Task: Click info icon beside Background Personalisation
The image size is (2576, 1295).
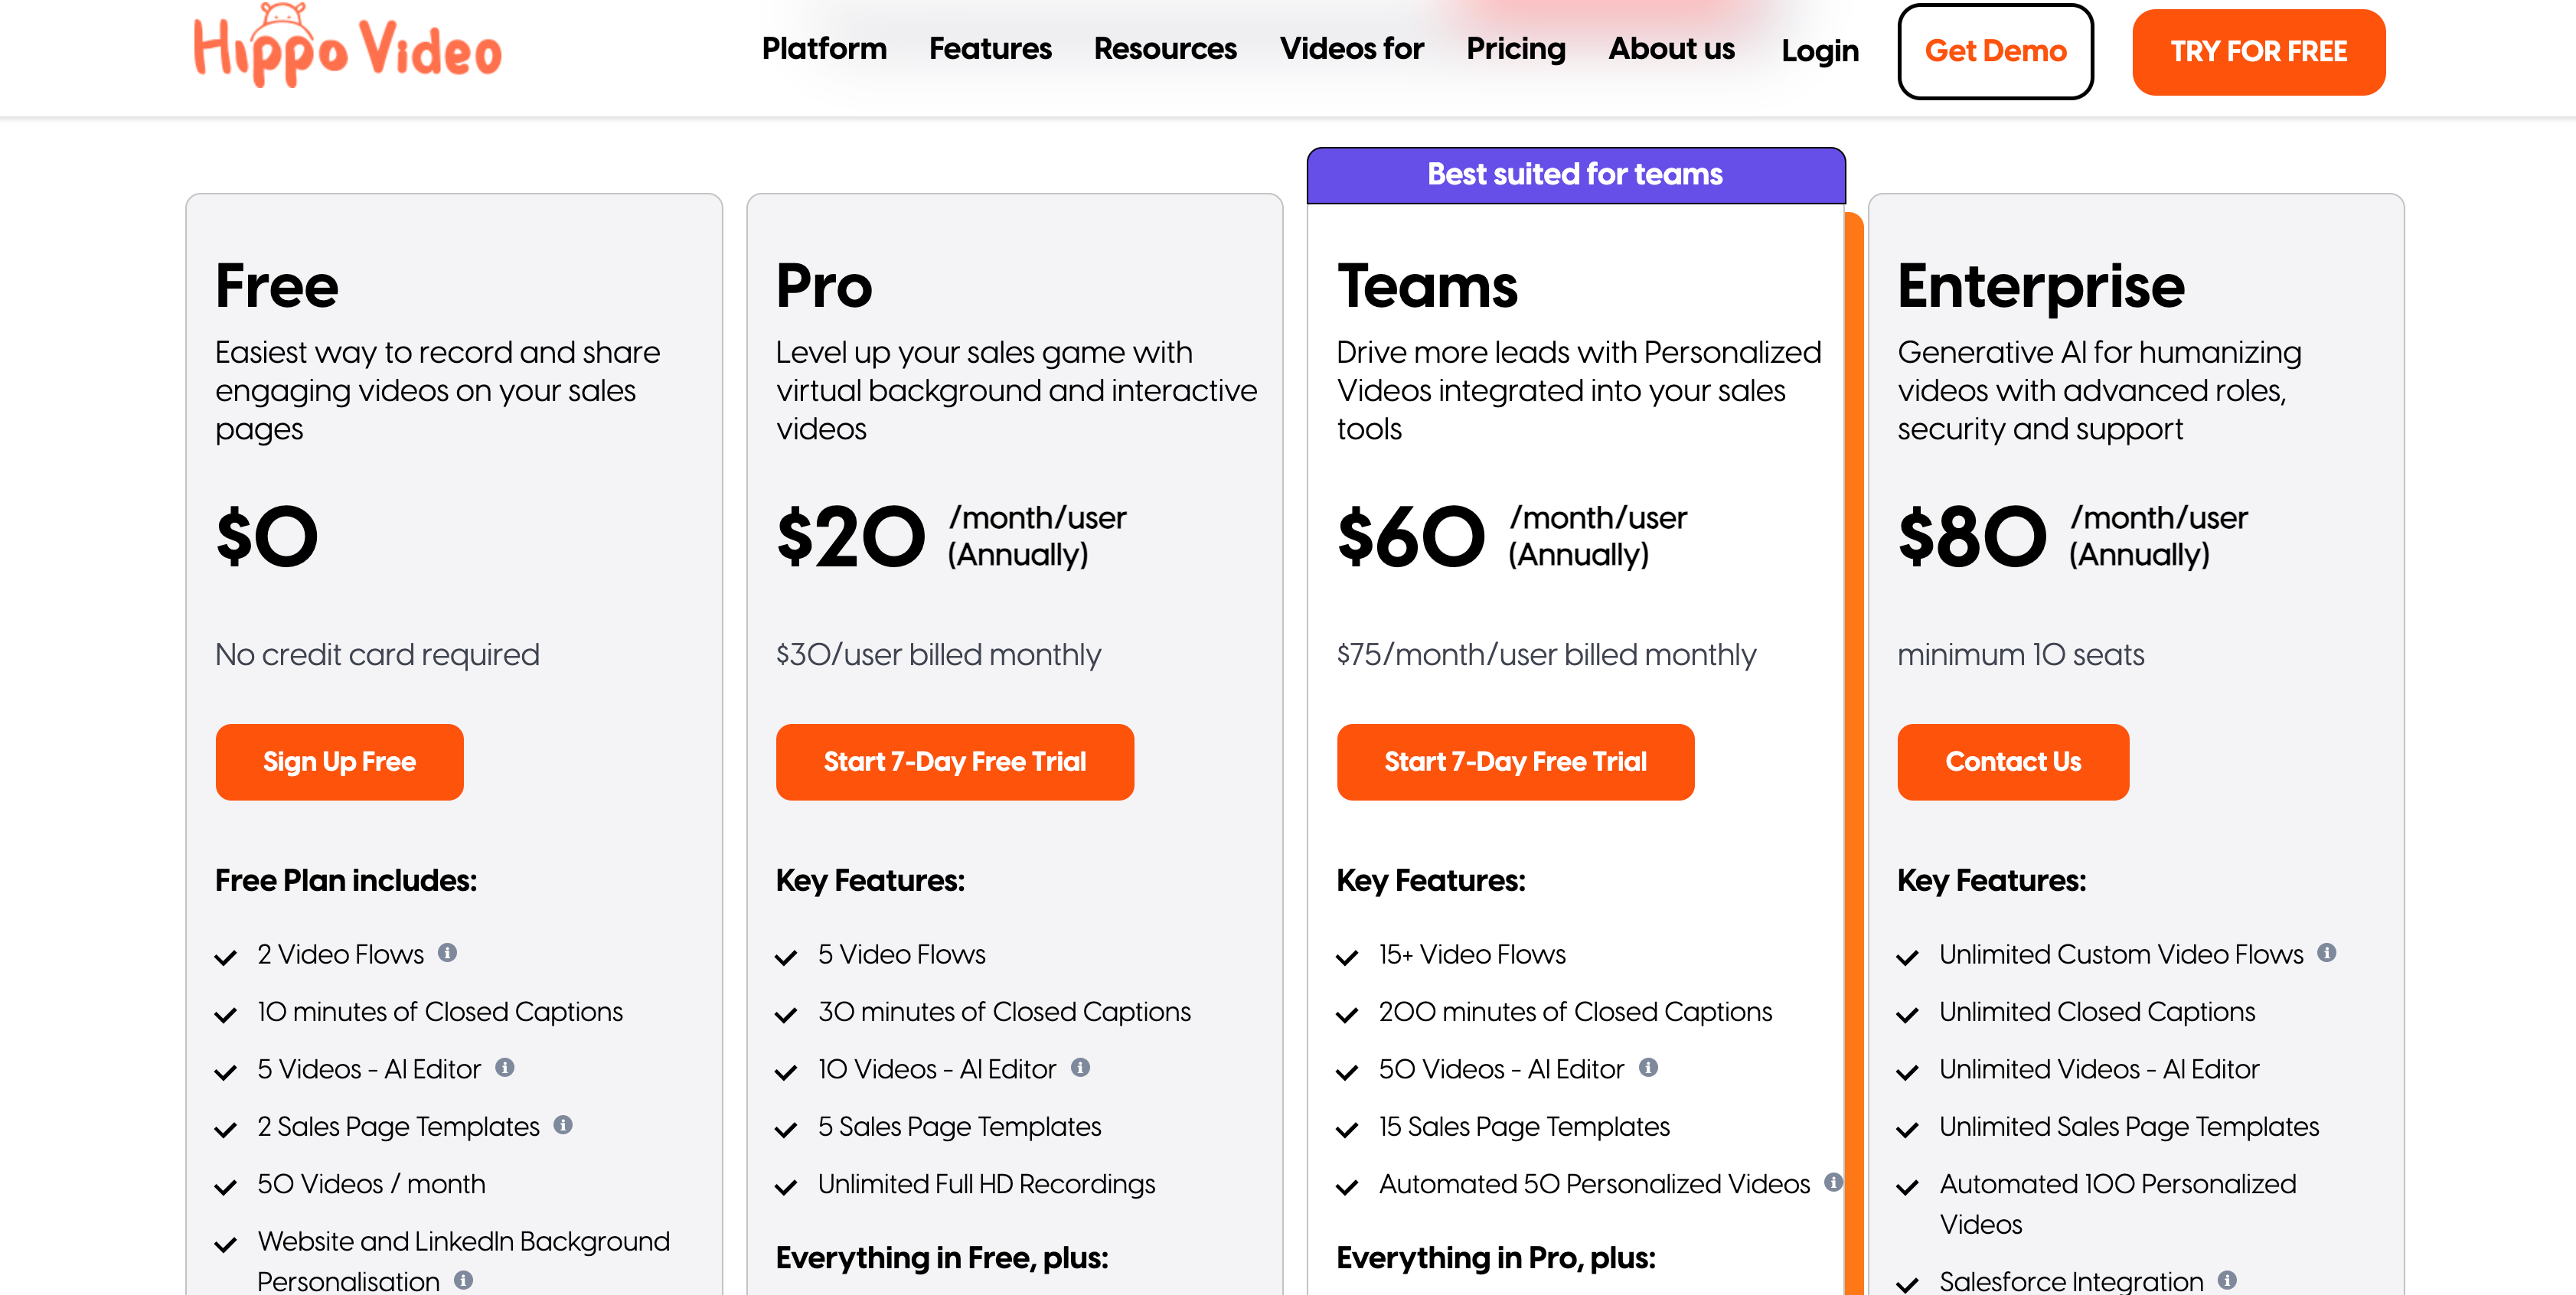Action: coord(463,1280)
